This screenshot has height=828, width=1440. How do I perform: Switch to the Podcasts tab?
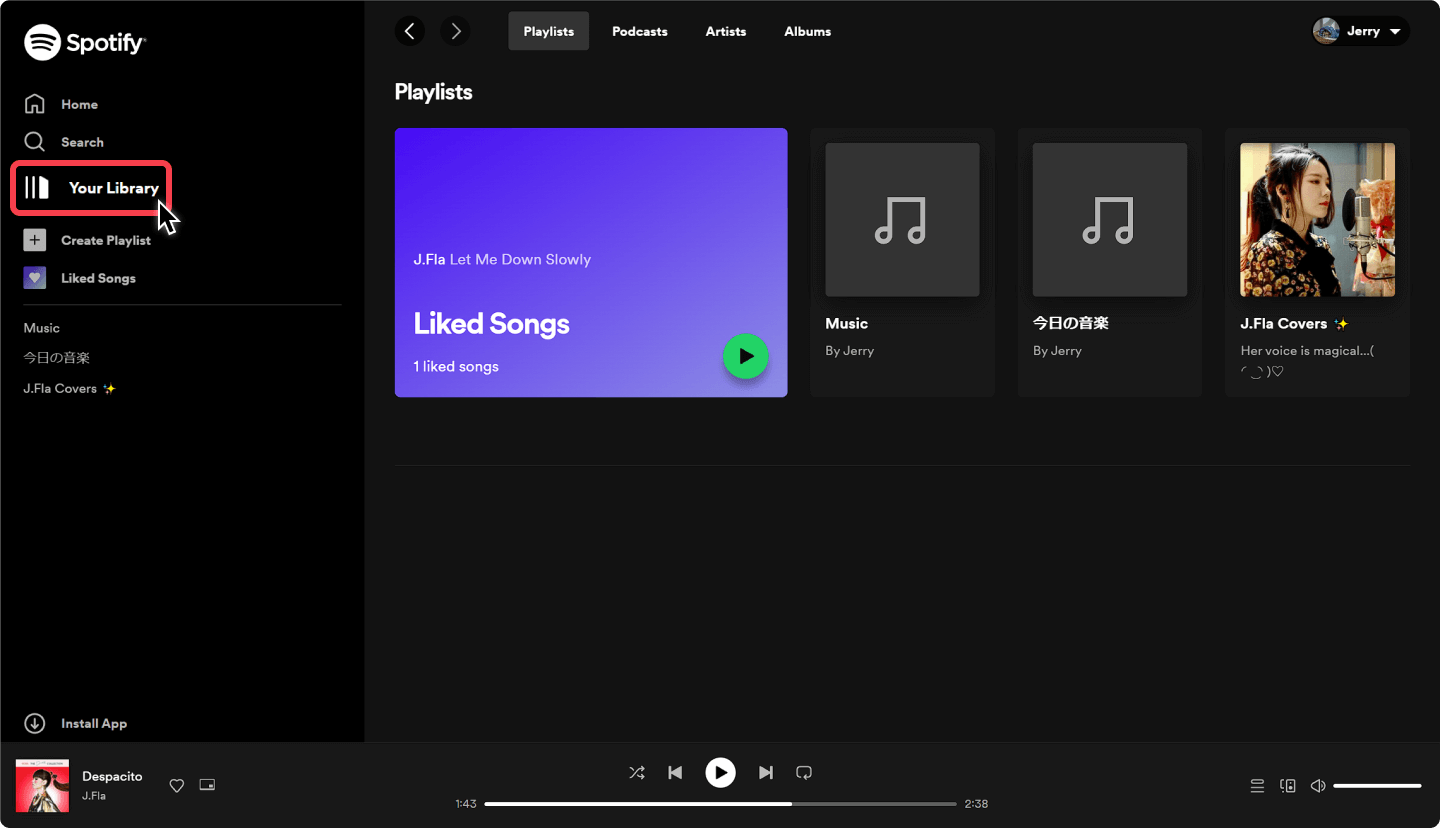click(640, 31)
